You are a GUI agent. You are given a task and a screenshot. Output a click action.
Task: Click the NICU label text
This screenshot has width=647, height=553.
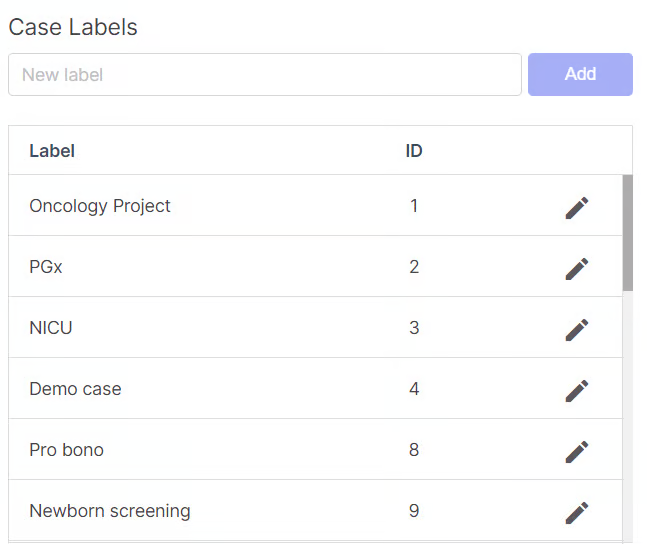tap(51, 328)
